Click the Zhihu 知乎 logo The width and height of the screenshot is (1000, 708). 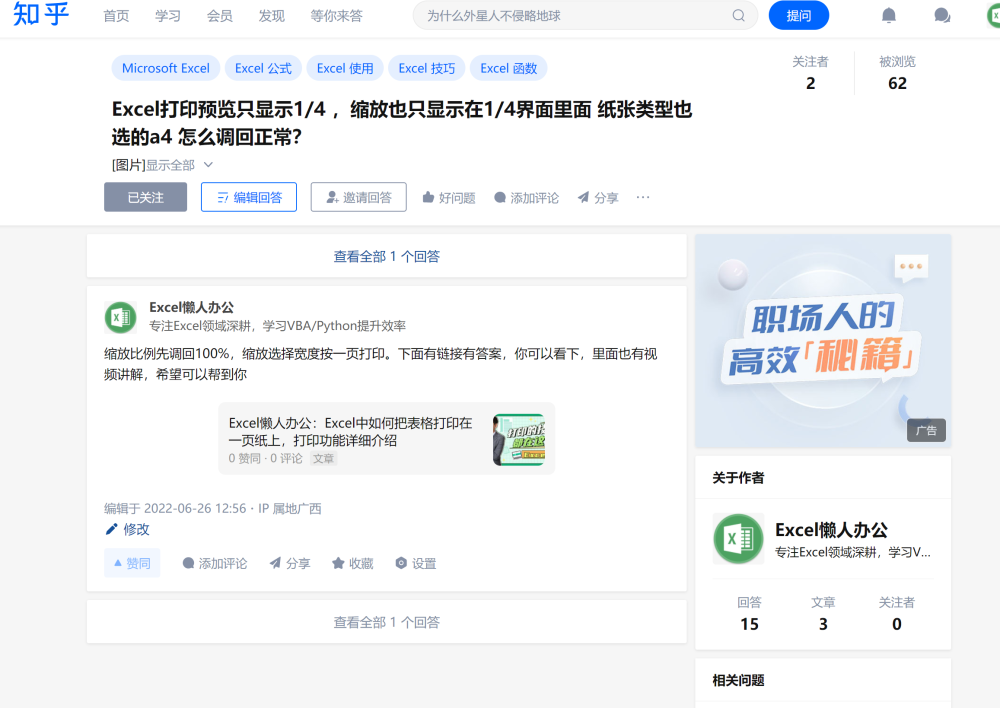pos(41,14)
